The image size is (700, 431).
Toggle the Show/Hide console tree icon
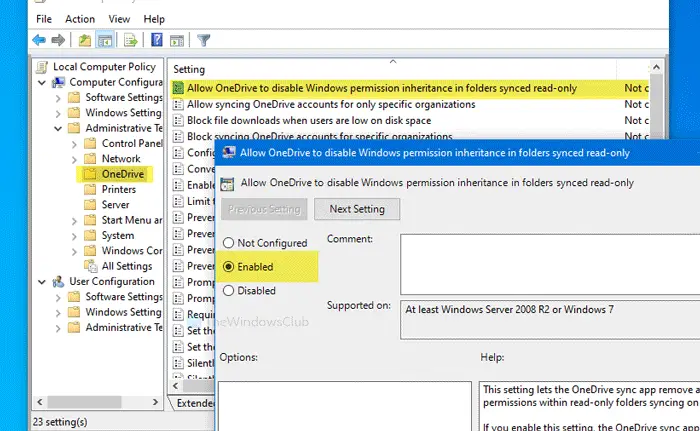click(x=105, y=41)
